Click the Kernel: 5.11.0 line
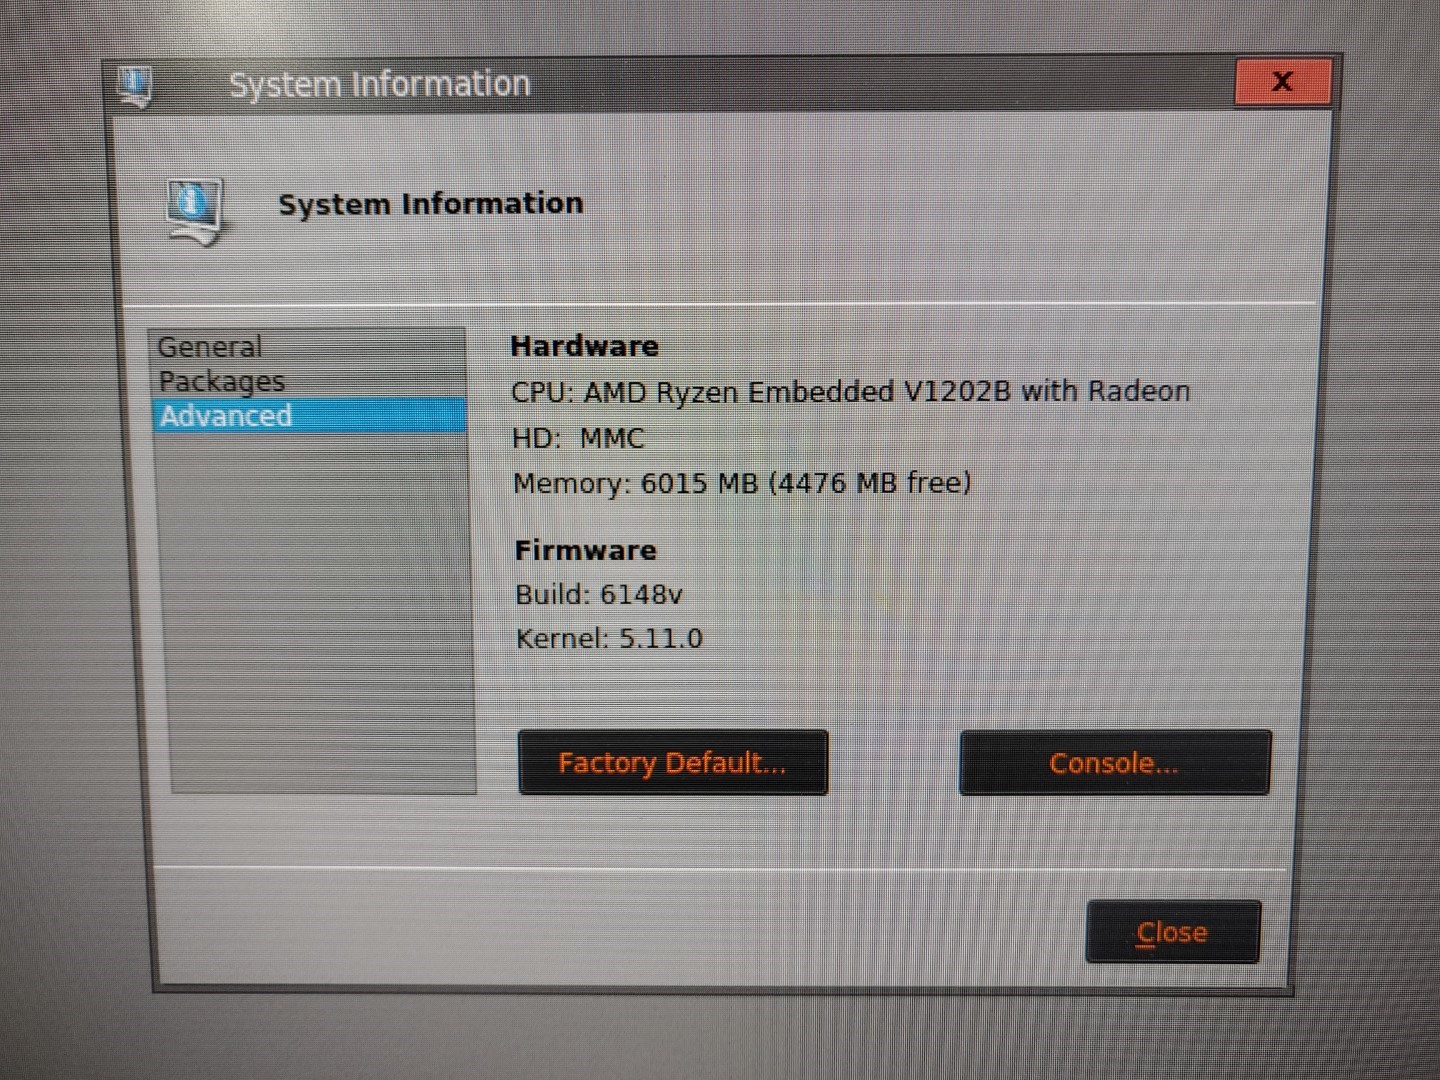This screenshot has height=1080, width=1440. pyautogui.click(x=609, y=638)
